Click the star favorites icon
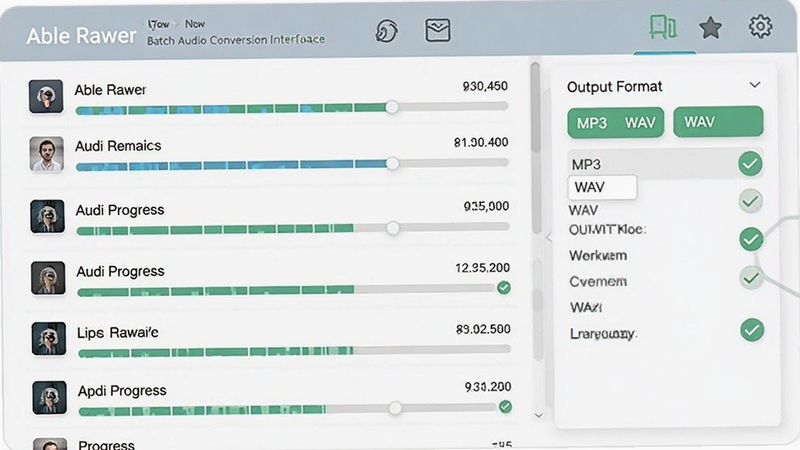This screenshot has height=450, width=800. pos(710,28)
